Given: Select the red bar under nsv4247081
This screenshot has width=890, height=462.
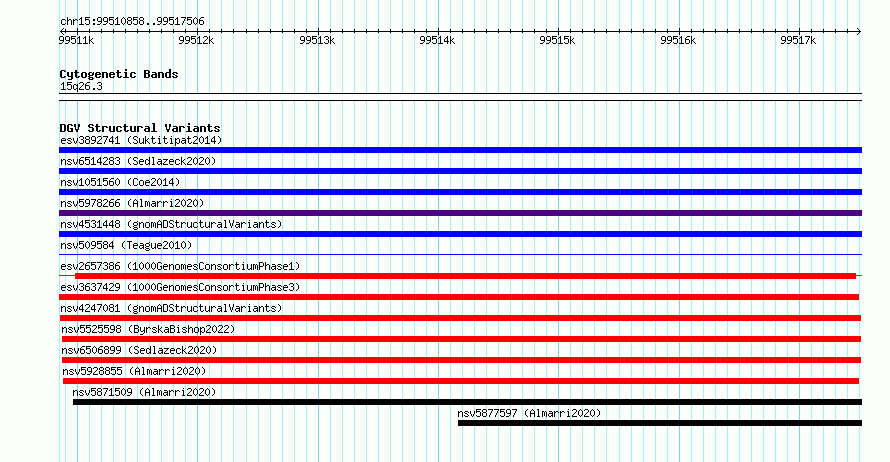Looking at the screenshot, I should 460,318.
